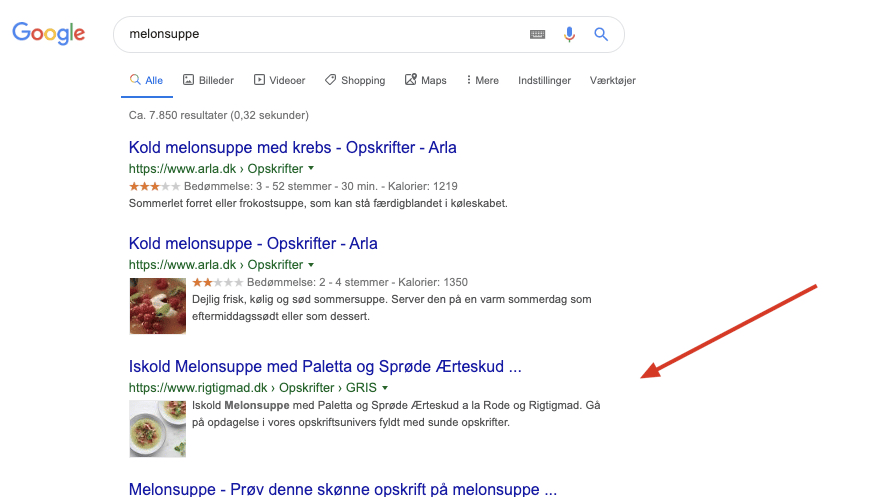Expand dropdown arrow of second Arla URL

(311, 264)
